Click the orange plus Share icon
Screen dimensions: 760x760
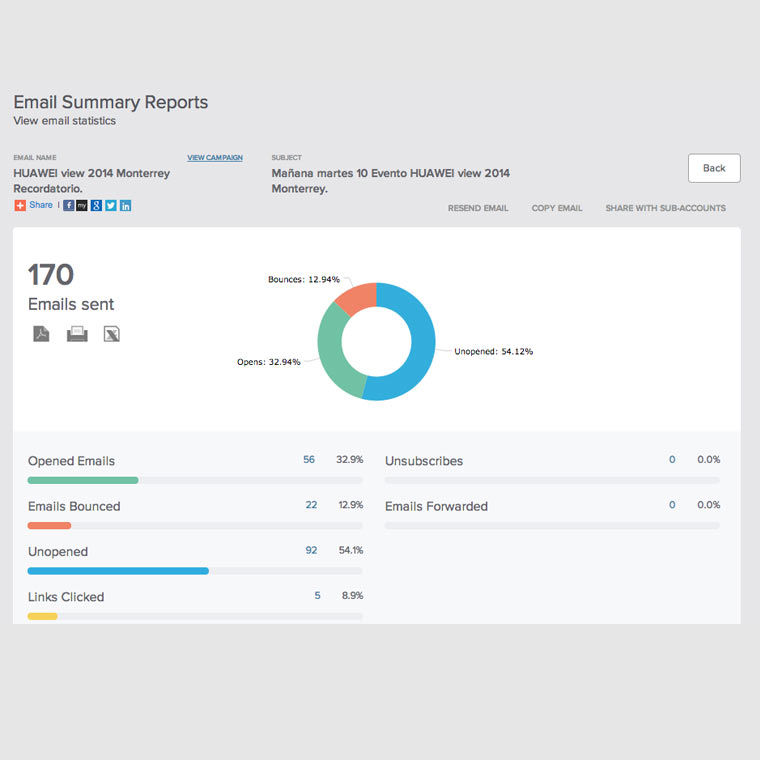[20, 205]
